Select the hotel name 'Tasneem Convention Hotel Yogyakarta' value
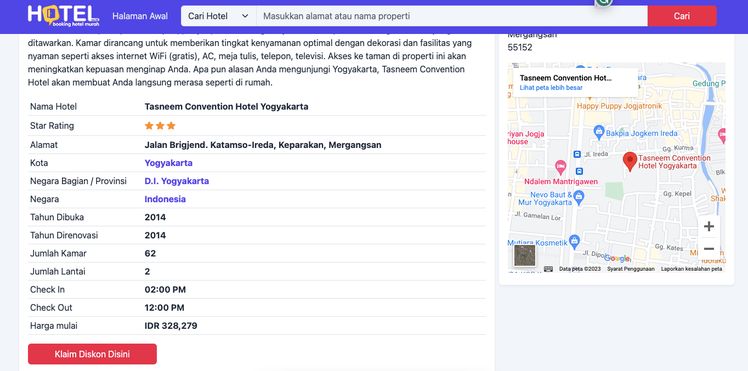Image resolution: width=748 pixels, height=371 pixels. pyautogui.click(x=226, y=107)
